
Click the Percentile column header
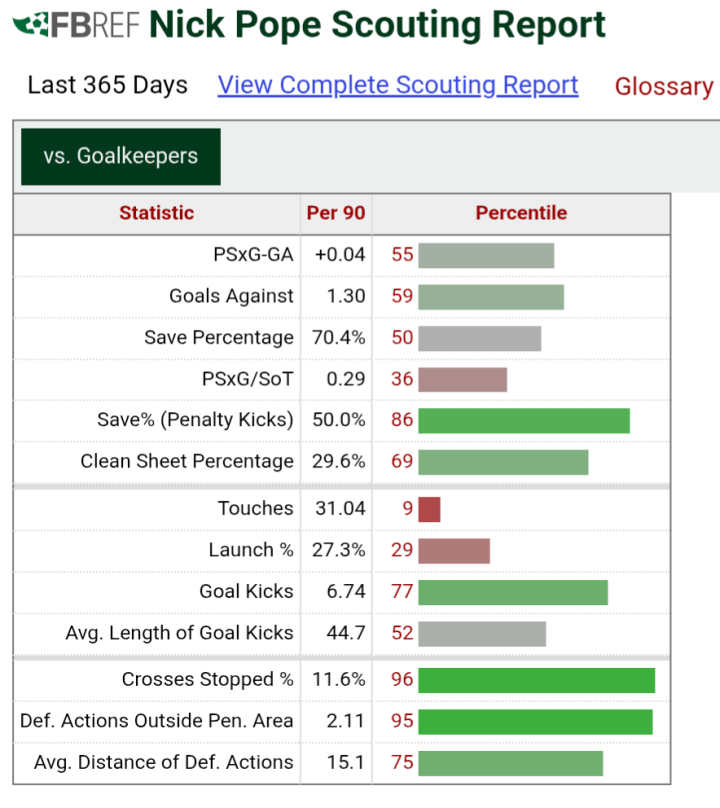521,213
